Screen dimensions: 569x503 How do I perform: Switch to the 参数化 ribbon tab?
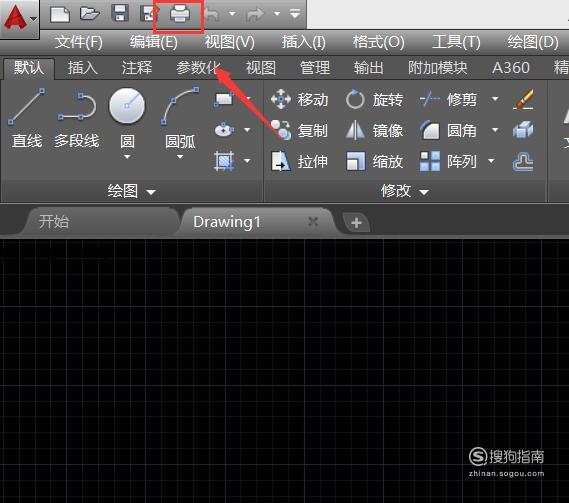(x=198, y=68)
